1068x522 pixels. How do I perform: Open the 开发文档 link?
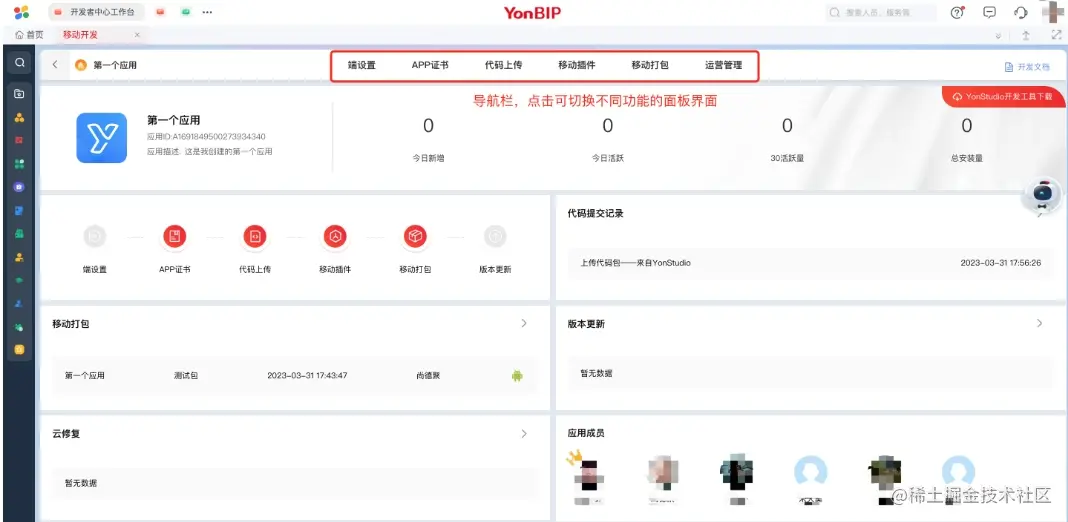click(x=1027, y=67)
